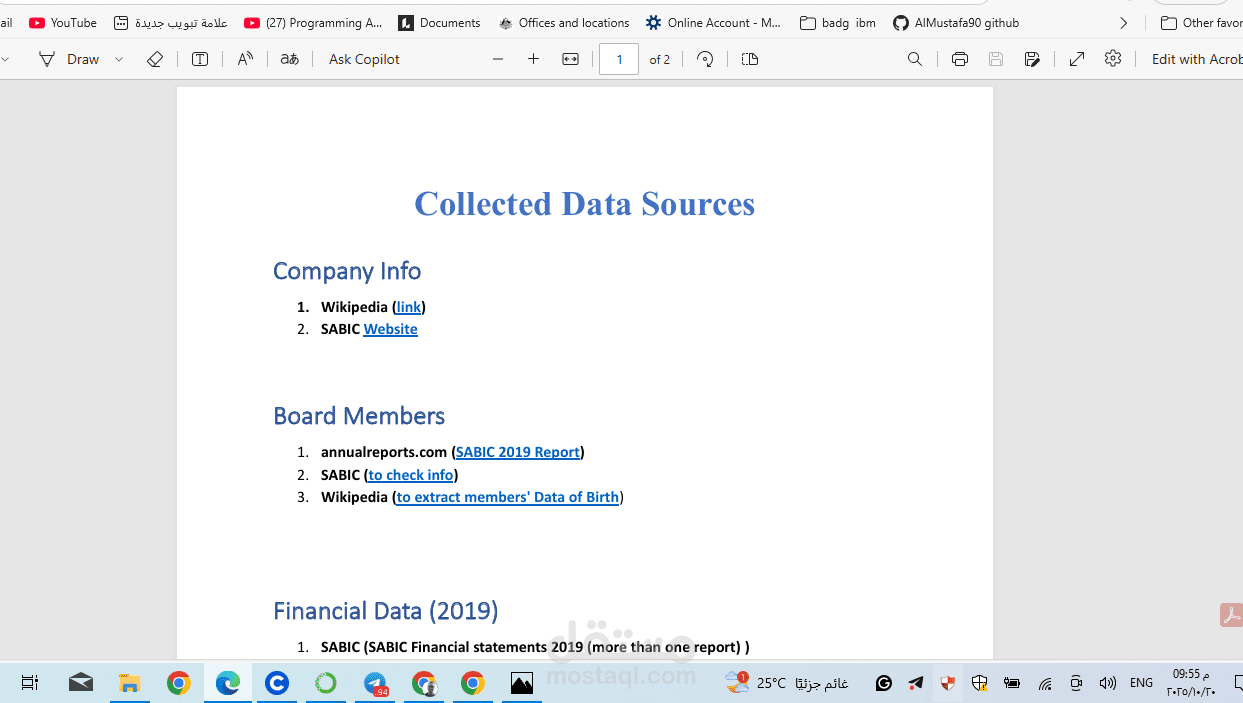
Task: Click the 'of 2' page count text
Action: (x=660, y=59)
